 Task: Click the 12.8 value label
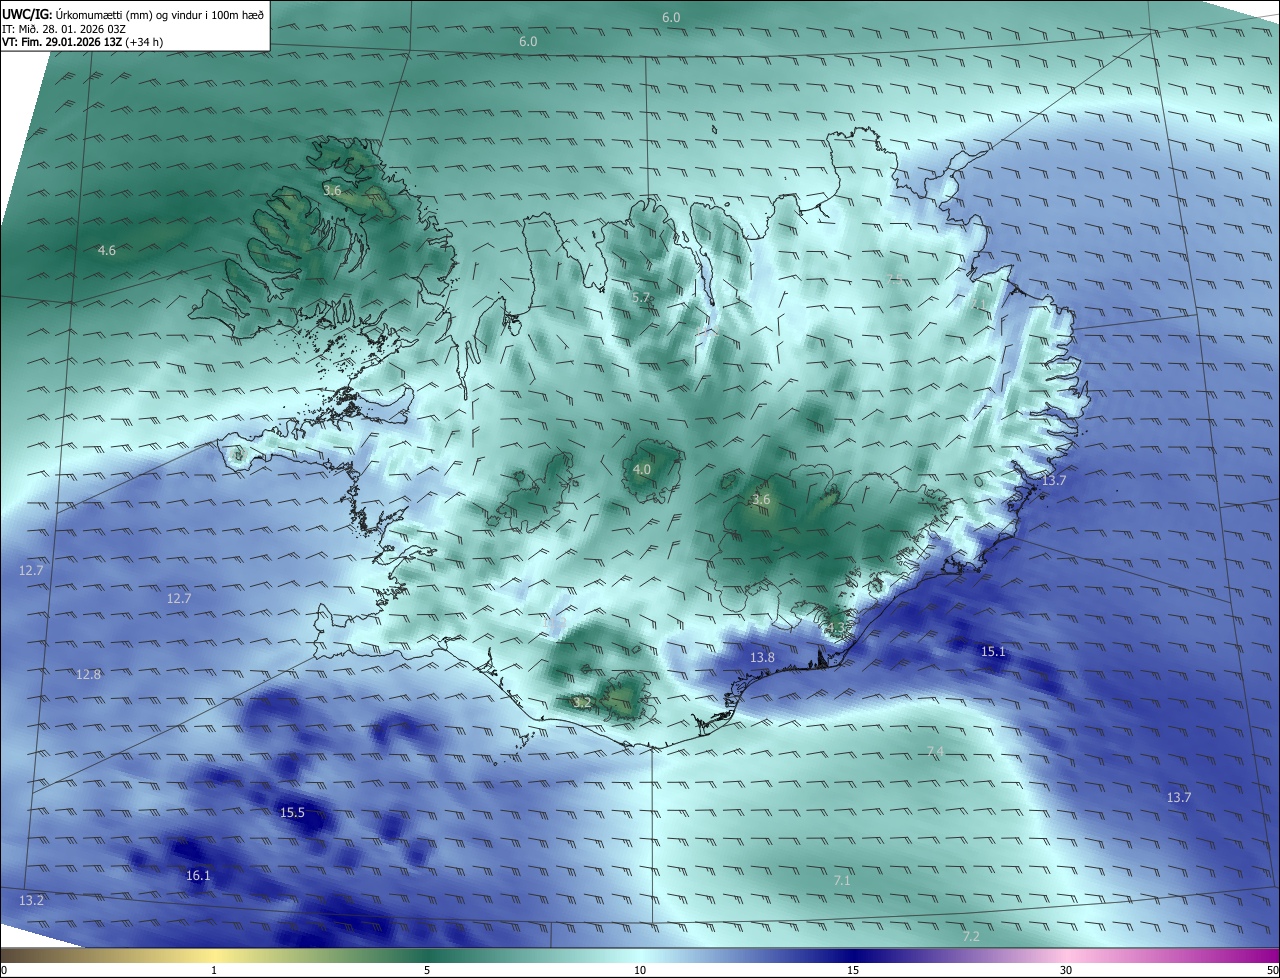pyautogui.click(x=89, y=675)
